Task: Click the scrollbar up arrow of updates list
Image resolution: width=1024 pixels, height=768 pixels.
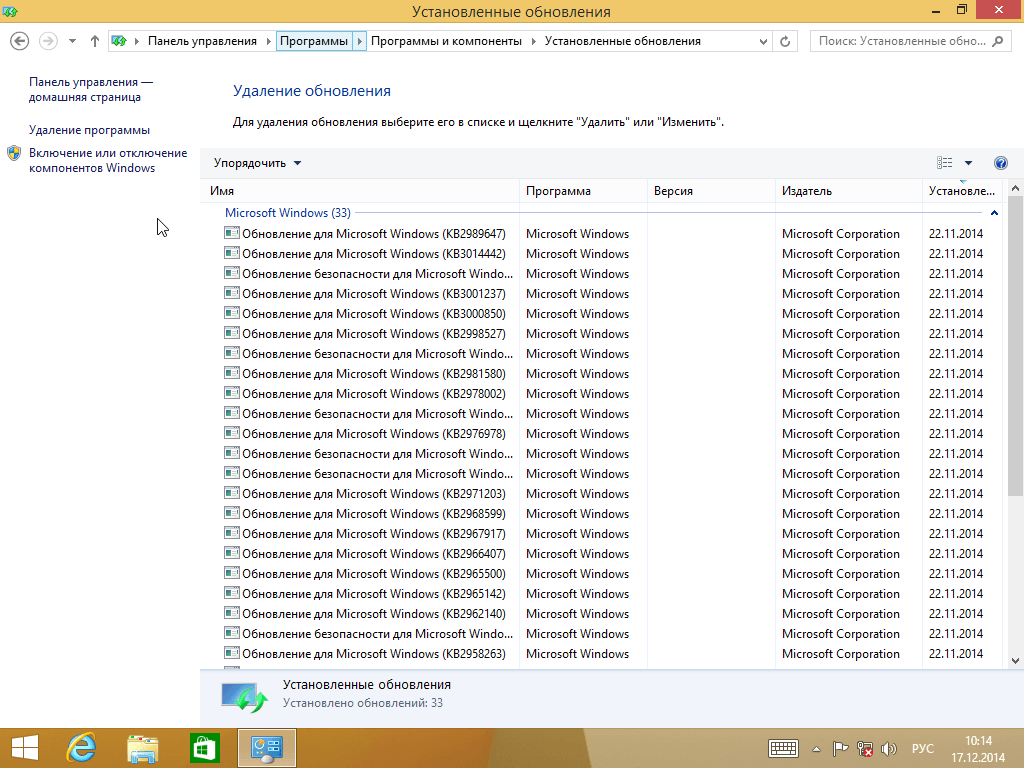Action: pos(1015,188)
